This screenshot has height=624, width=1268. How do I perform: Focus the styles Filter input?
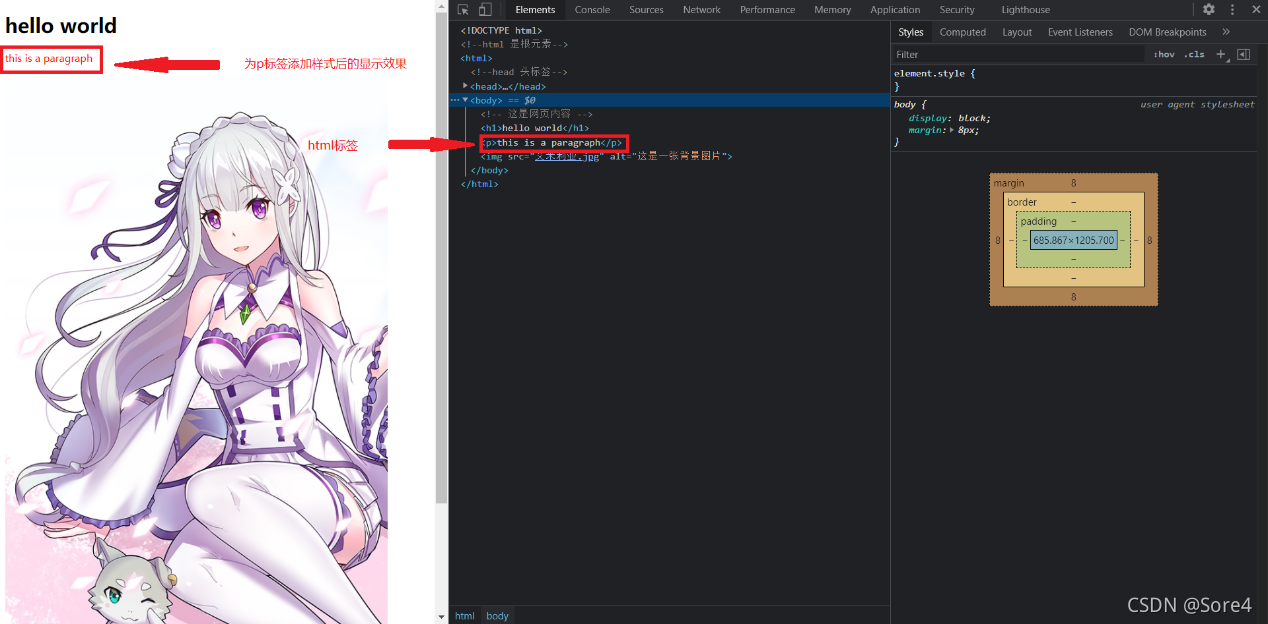[1018, 55]
